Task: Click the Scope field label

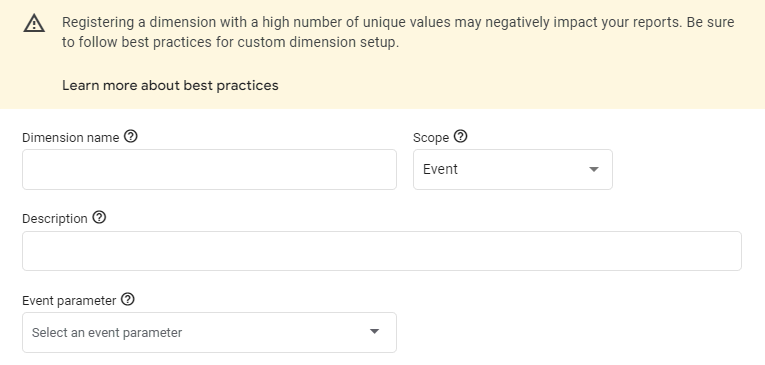Action: pyautogui.click(x=431, y=138)
